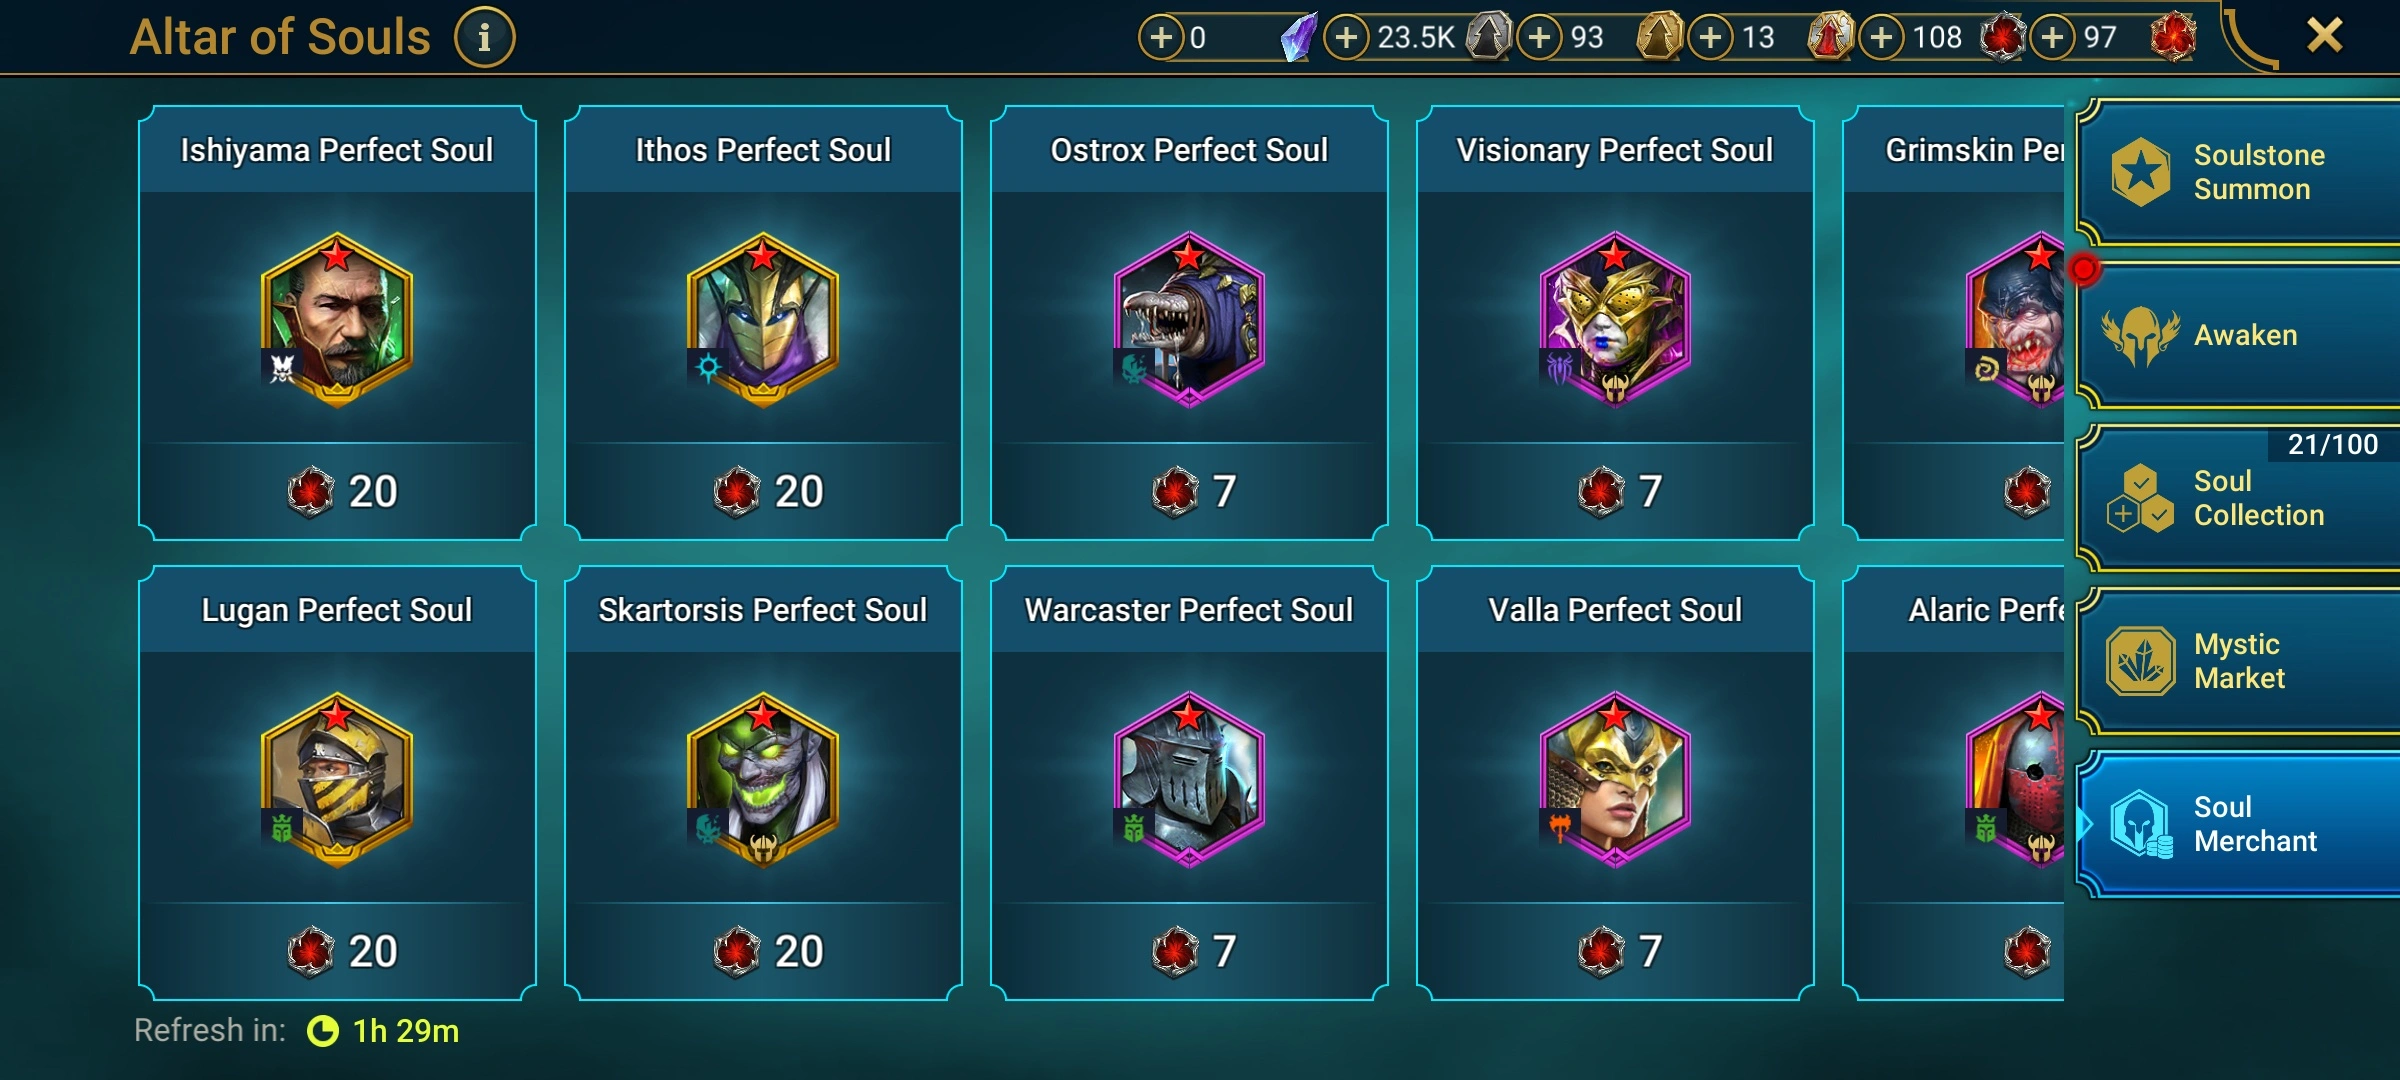Tap the plus icon beside 97

coord(2052,38)
